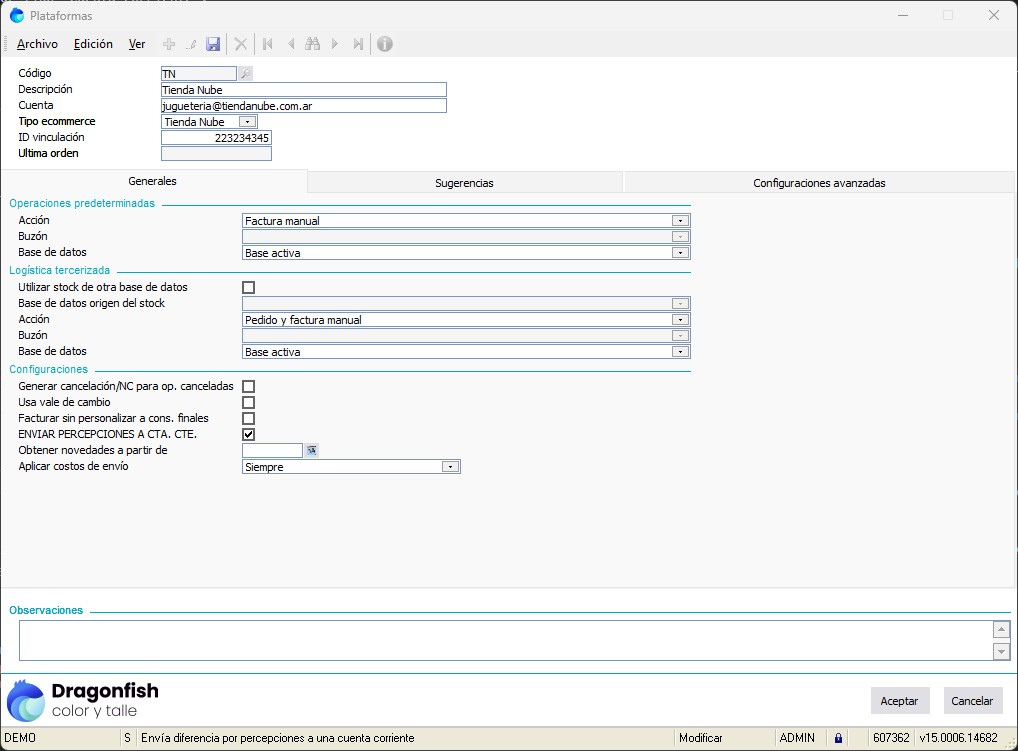Screen dimensions: 1018x751
Task: Click the Search binoculars icon
Action: coord(312,44)
